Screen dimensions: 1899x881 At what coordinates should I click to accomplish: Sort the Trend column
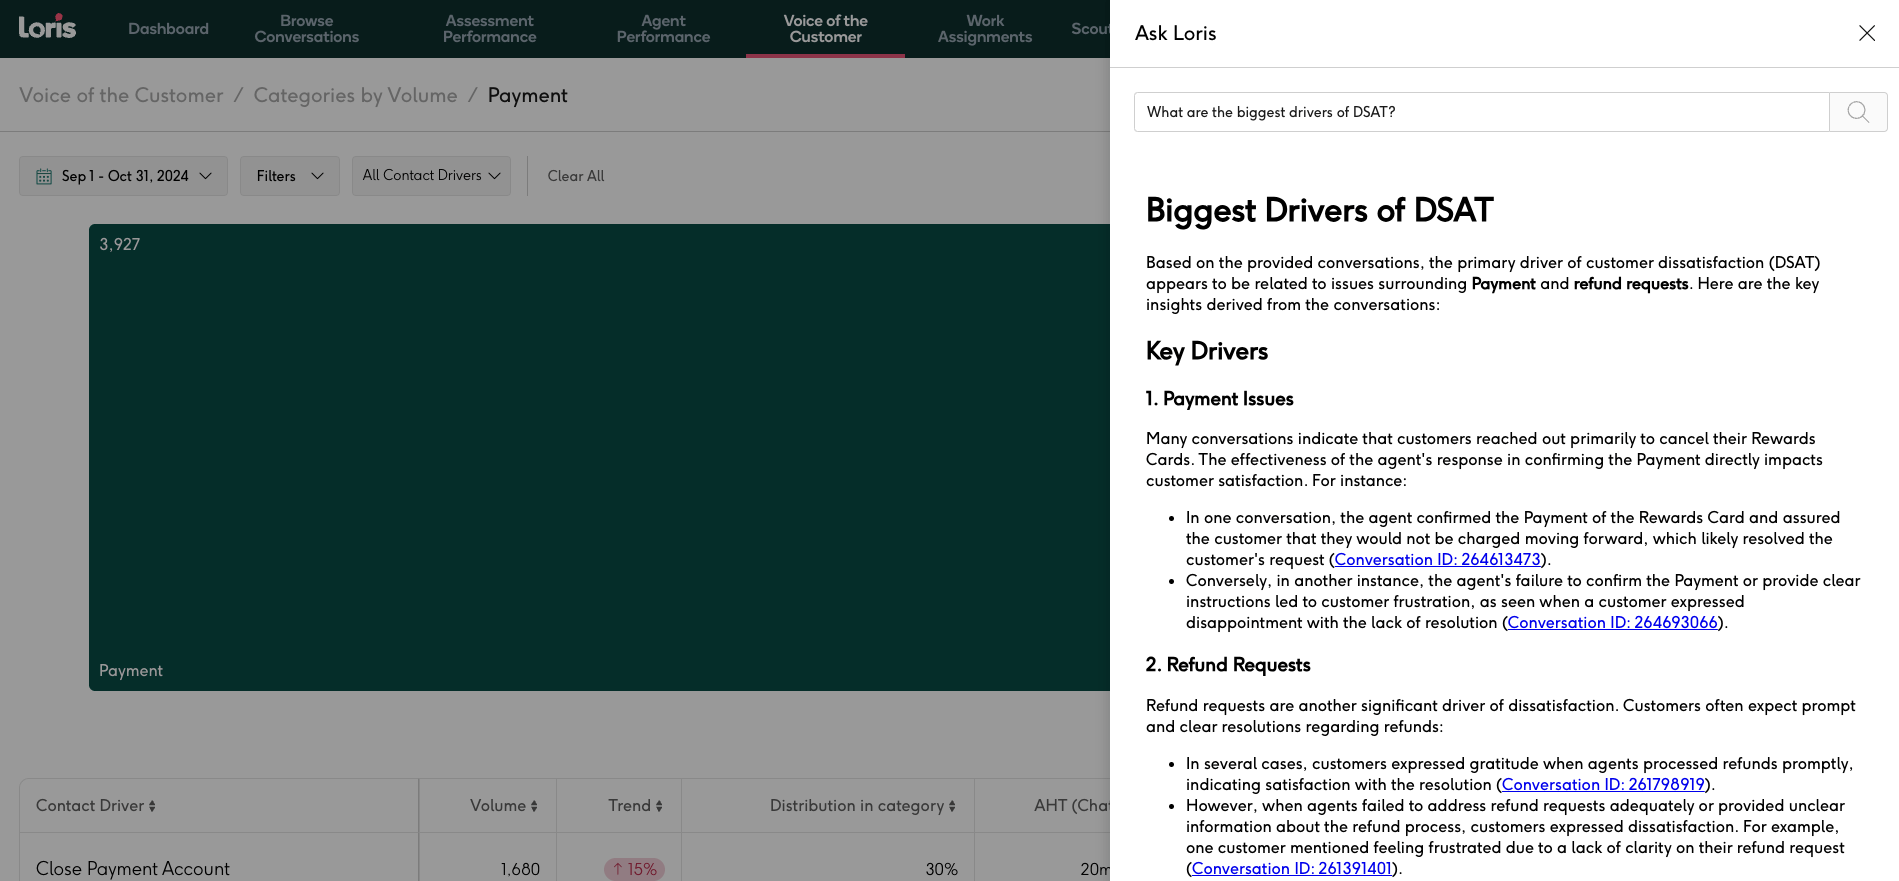click(x=659, y=806)
